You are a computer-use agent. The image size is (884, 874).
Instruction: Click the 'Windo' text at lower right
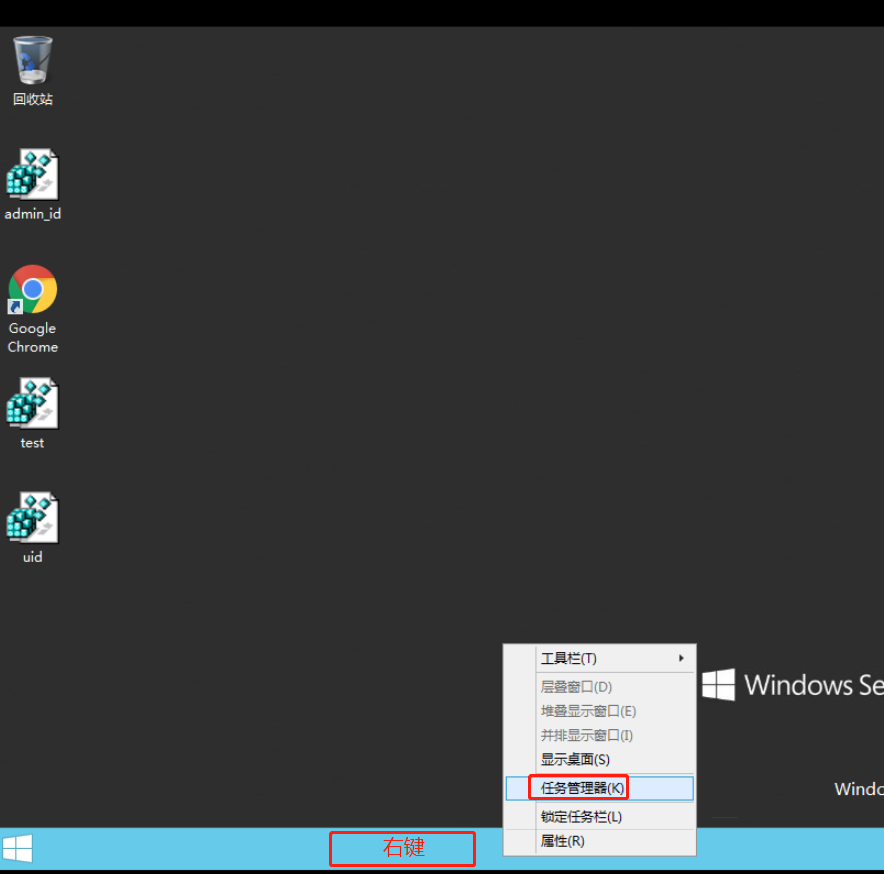(x=858, y=789)
